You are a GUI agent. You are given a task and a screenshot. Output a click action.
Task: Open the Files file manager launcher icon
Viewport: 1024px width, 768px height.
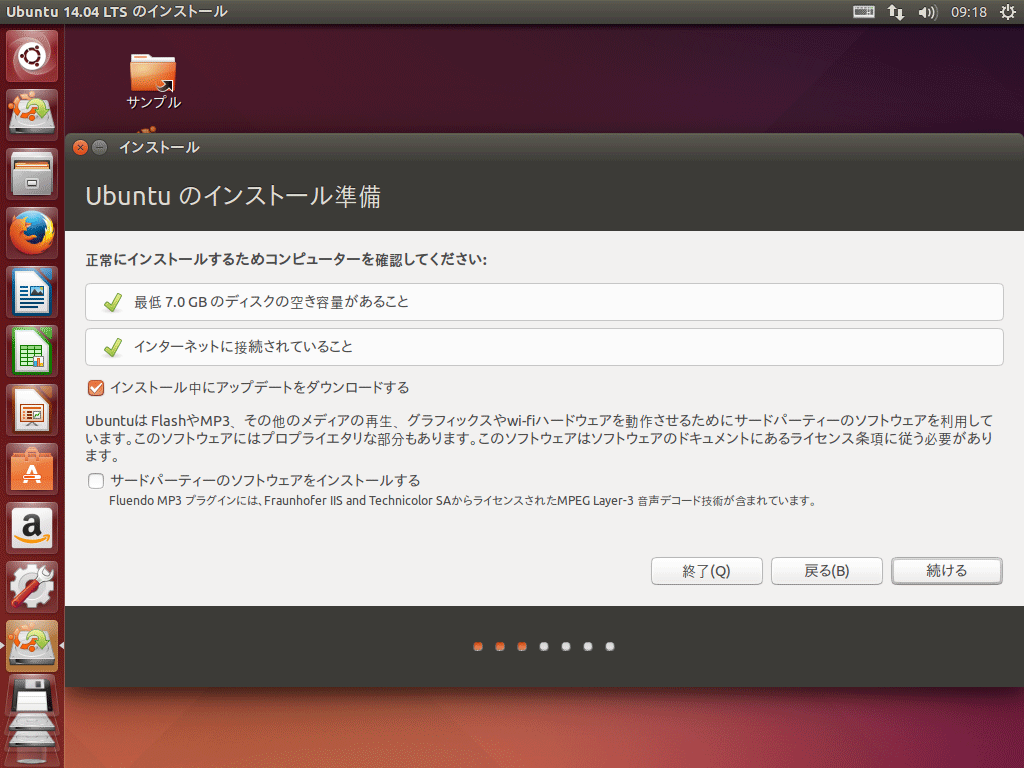pyautogui.click(x=31, y=174)
